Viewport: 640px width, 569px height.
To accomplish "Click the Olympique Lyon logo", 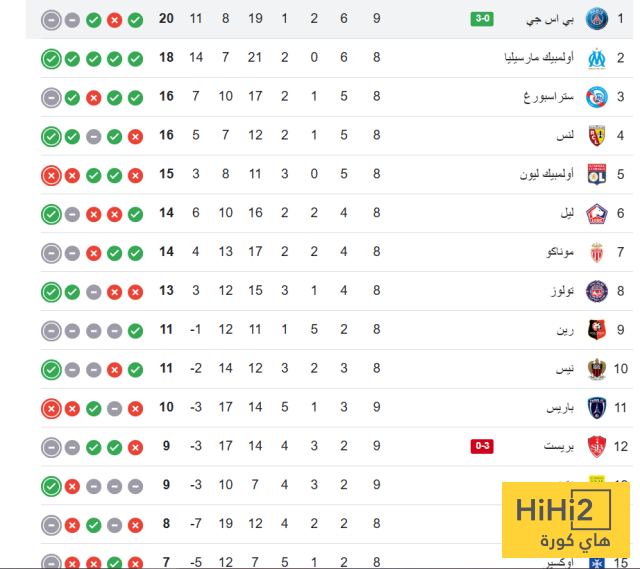I will pyautogui.click(x=597, y=174).
